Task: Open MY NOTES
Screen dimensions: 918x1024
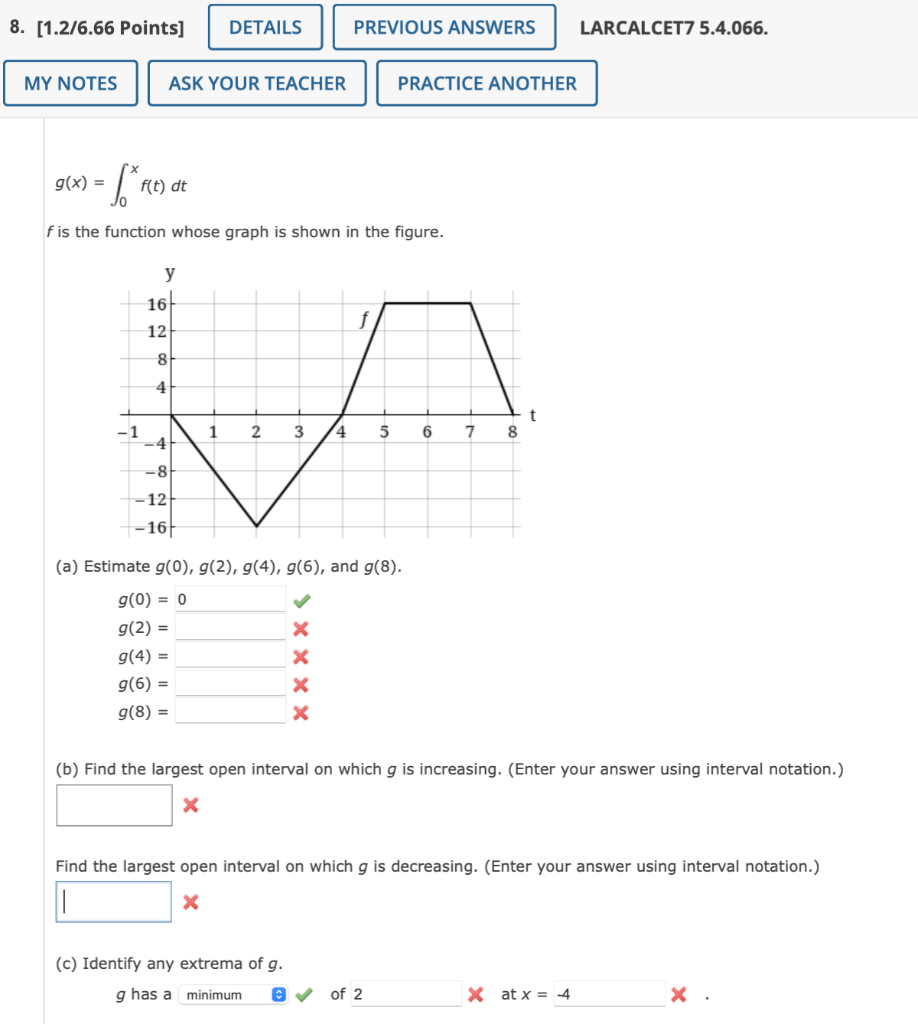Action: pyautogui.click(x=70, y=83)
